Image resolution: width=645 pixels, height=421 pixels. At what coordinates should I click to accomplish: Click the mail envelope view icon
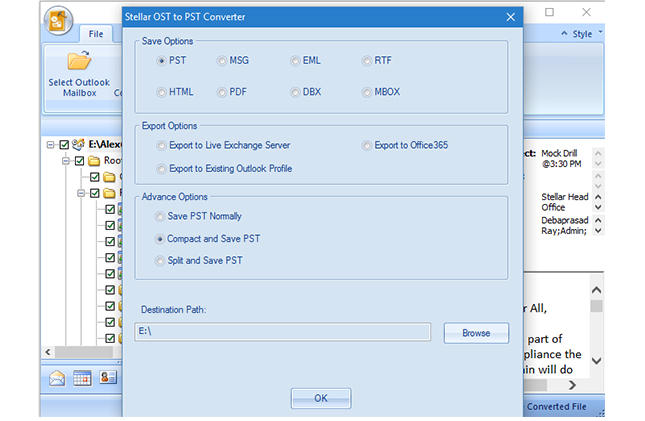coord(57,378)
